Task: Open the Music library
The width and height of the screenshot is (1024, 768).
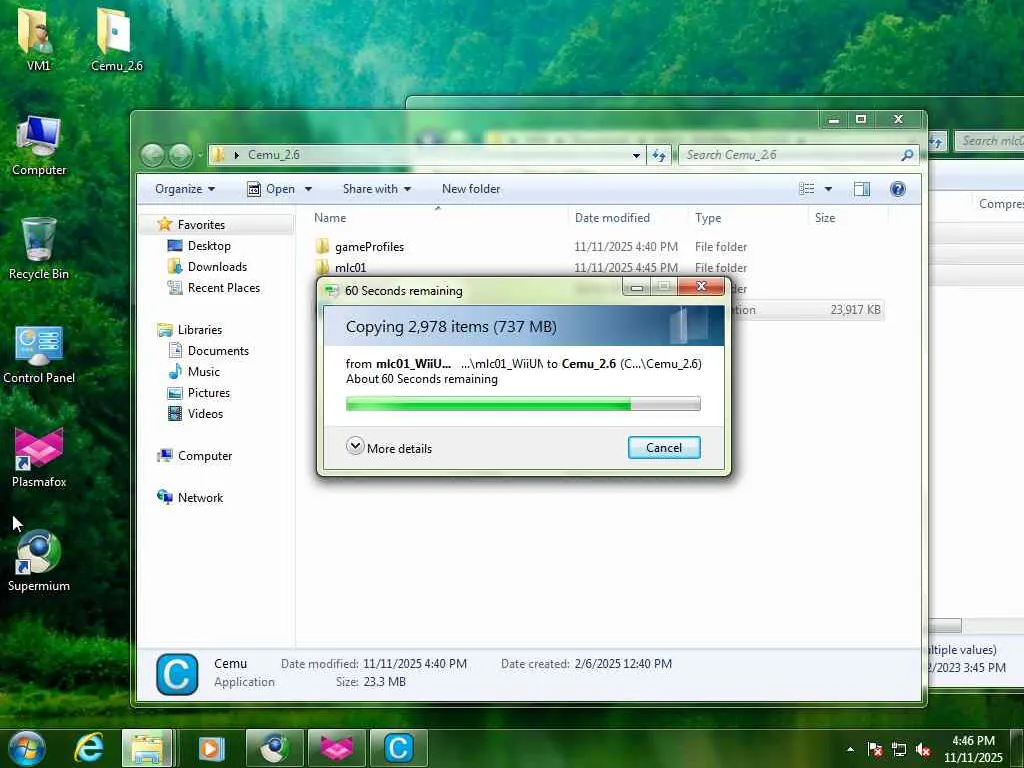Action: pos(204,372)
